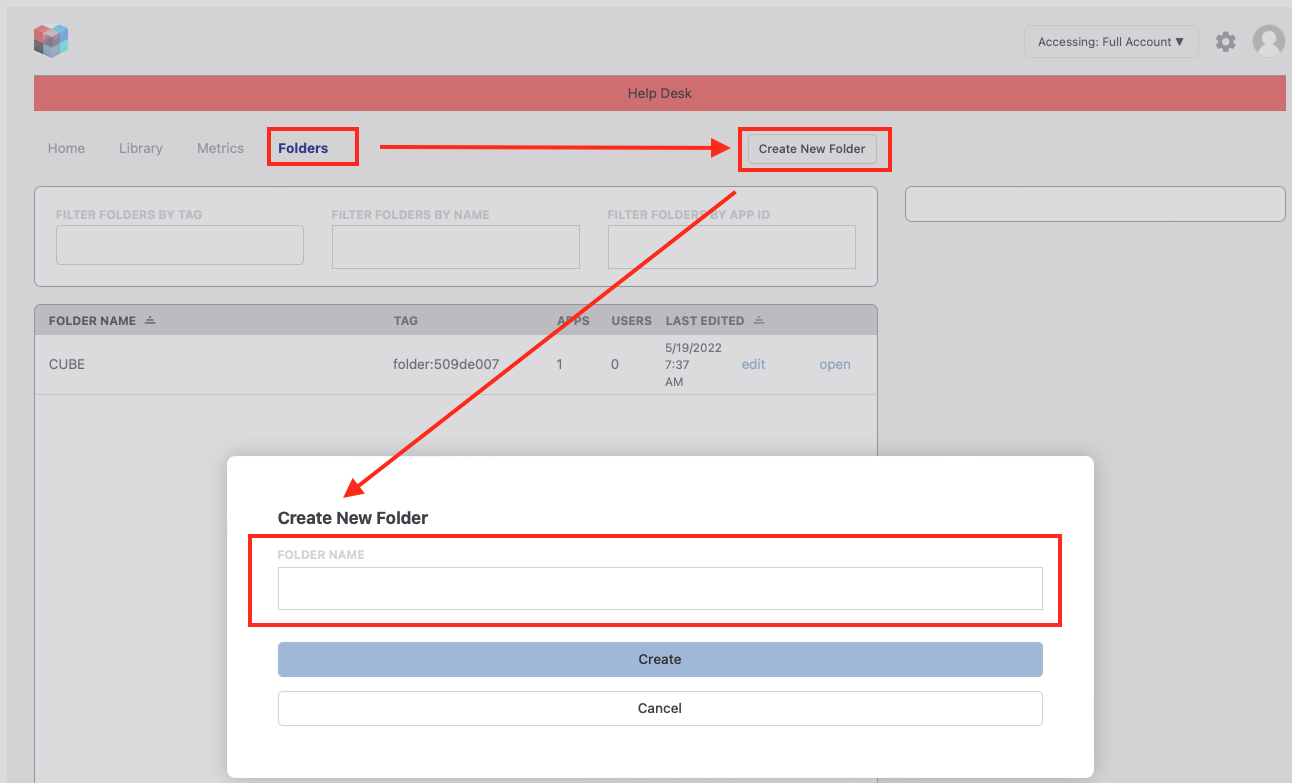The image size is (1292, 783).
Task: Click the Filter Folders by Name field
Action: tap(456, 247)
